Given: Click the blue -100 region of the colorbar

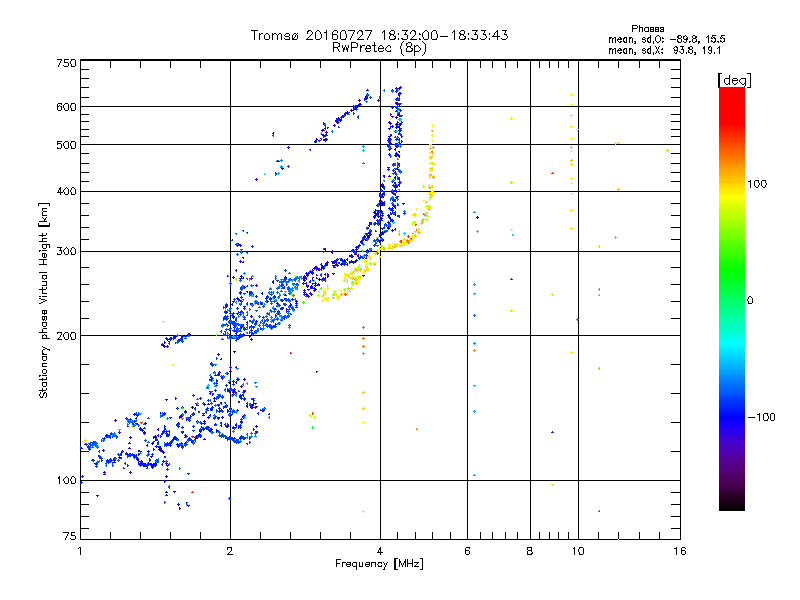Looking at the screenshot, I should (732, 416).
